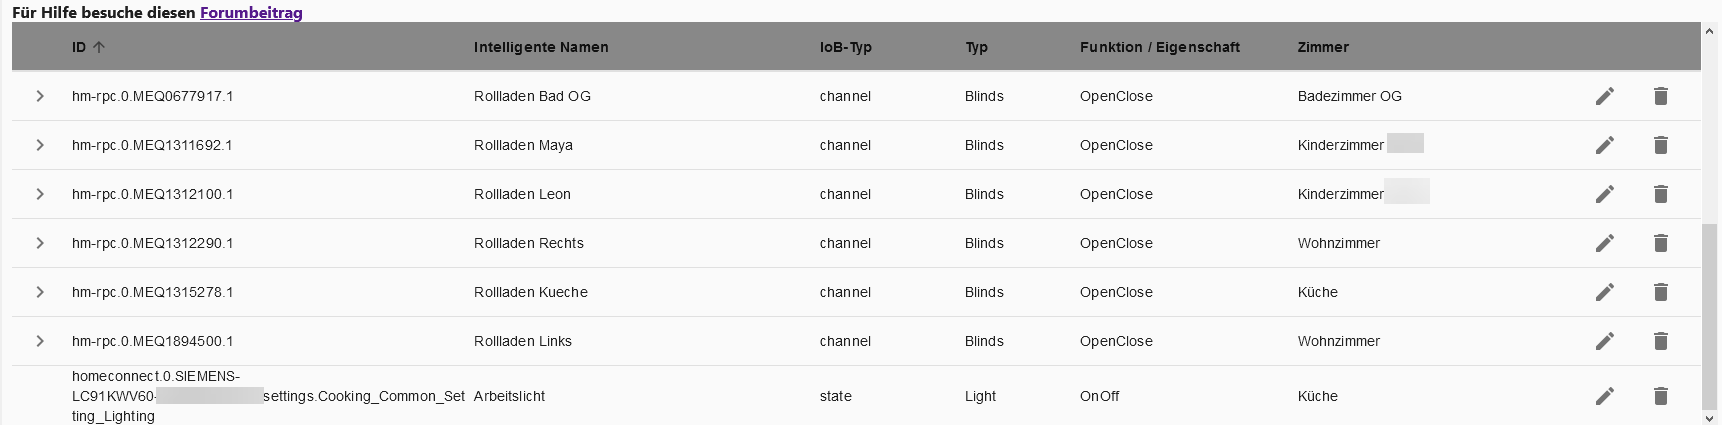Sort by the Zimmer column header

pyautogui.click(x=1323, y=47)
